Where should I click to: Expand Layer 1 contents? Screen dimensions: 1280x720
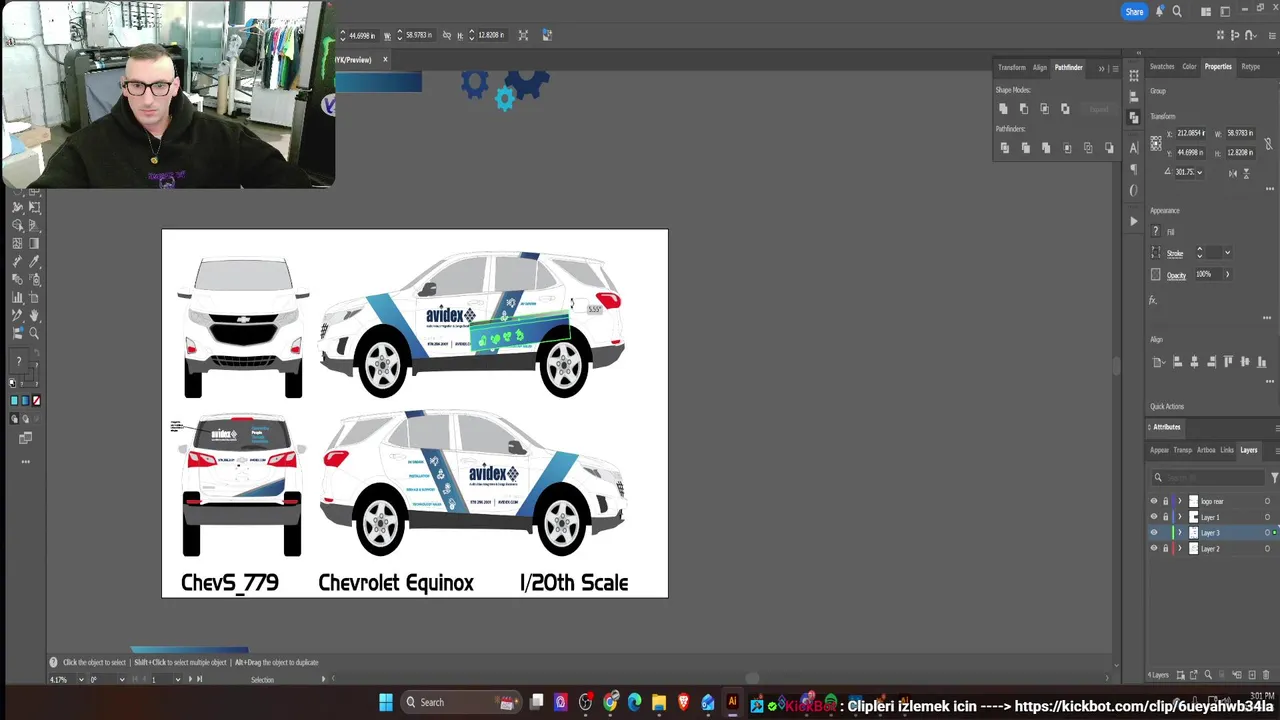click(1180, 517)
